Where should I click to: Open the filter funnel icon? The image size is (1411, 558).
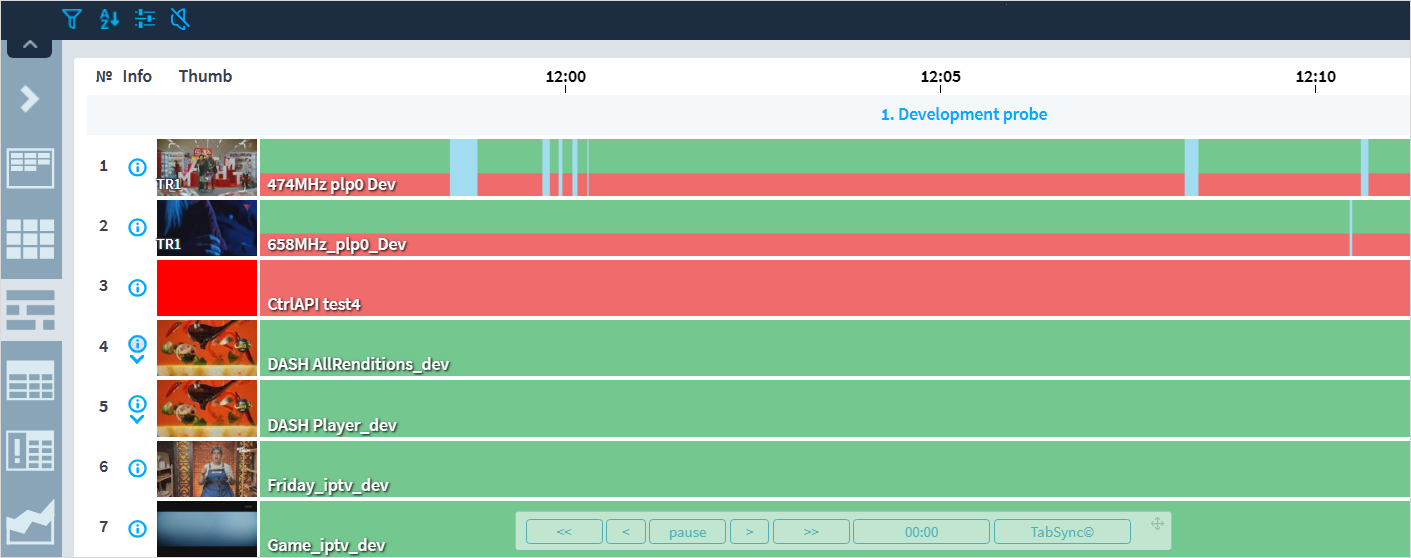(71, 18)
